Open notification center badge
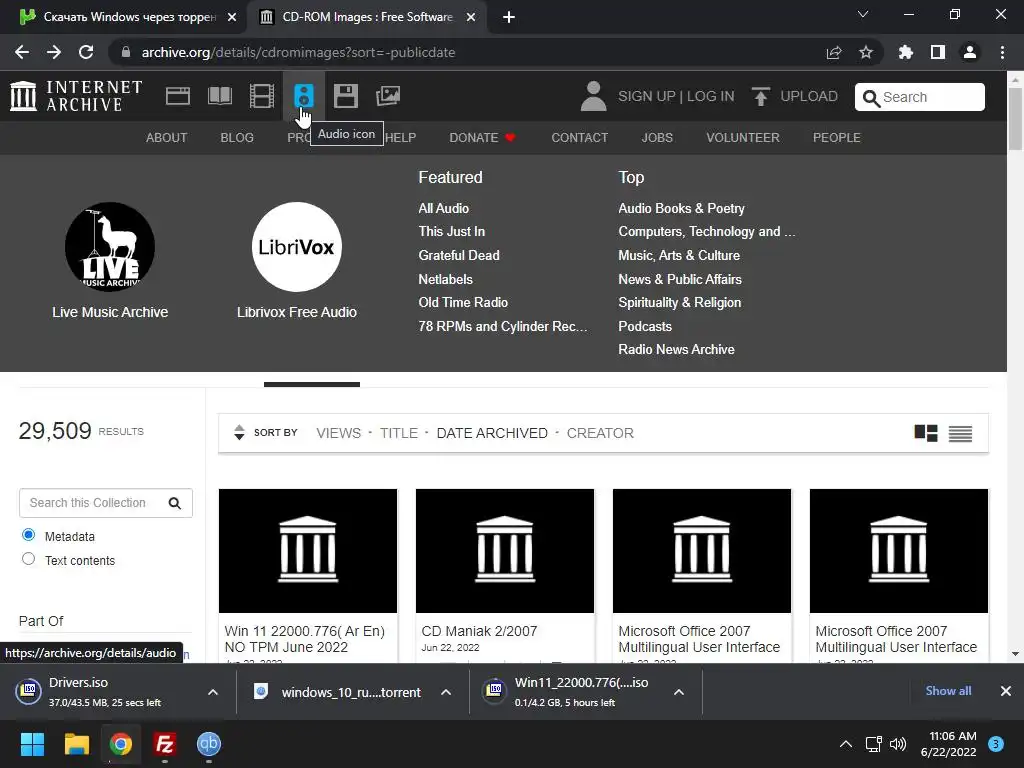This screenshot has height=768, width=1024. coord(996,744)
